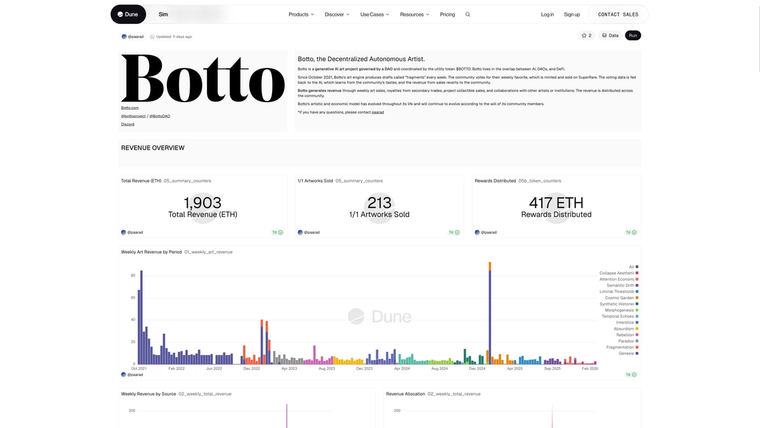Click @paarad avatar below Weekly Art Revenue chart
Viewport: 760px width, 428px height.
124,374
